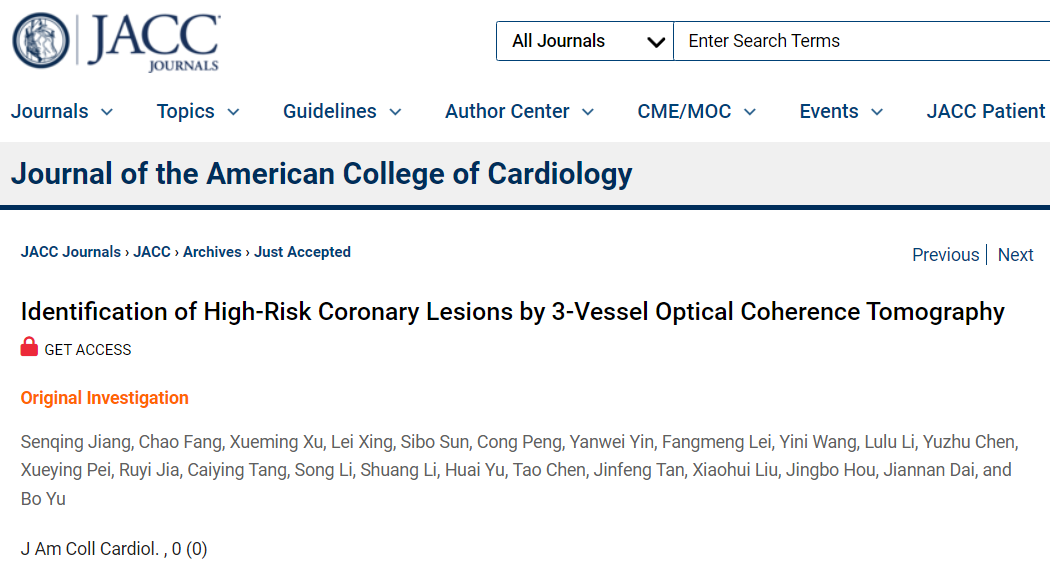Click the Enter Search Terms field
The width and height of the screenshot is (1050, 561).
862,41
